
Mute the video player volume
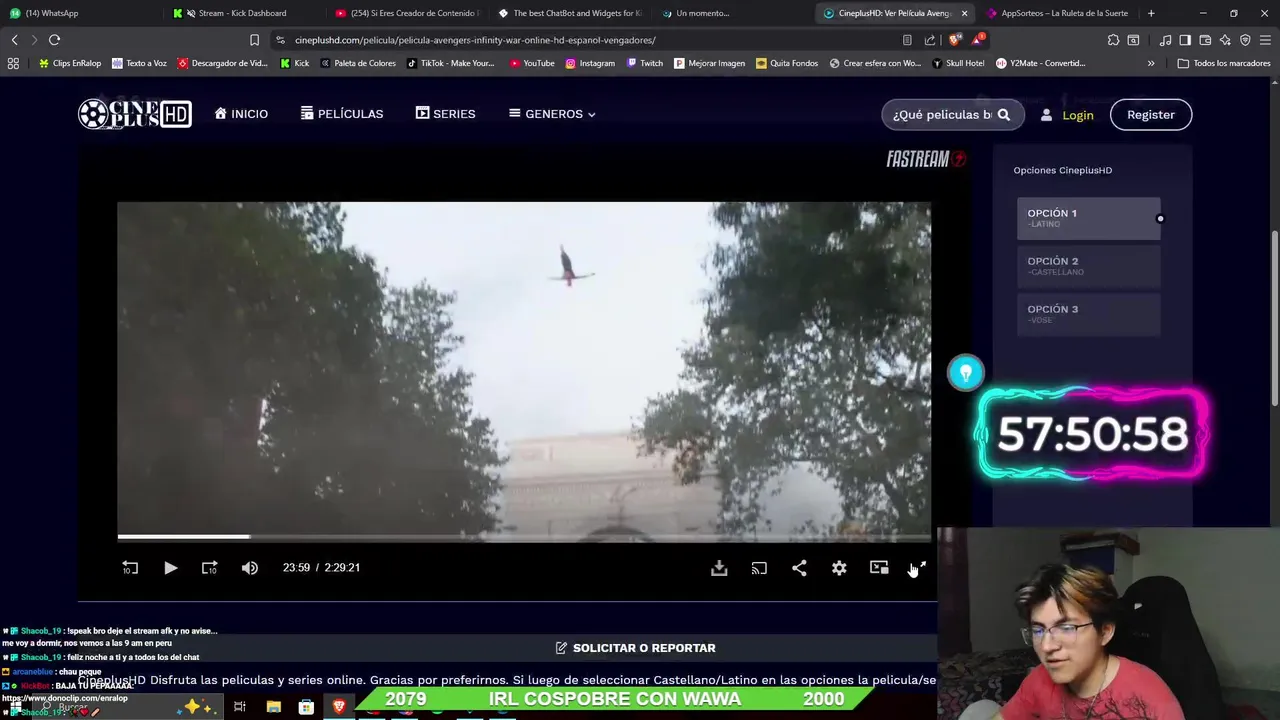coord(250,568)
